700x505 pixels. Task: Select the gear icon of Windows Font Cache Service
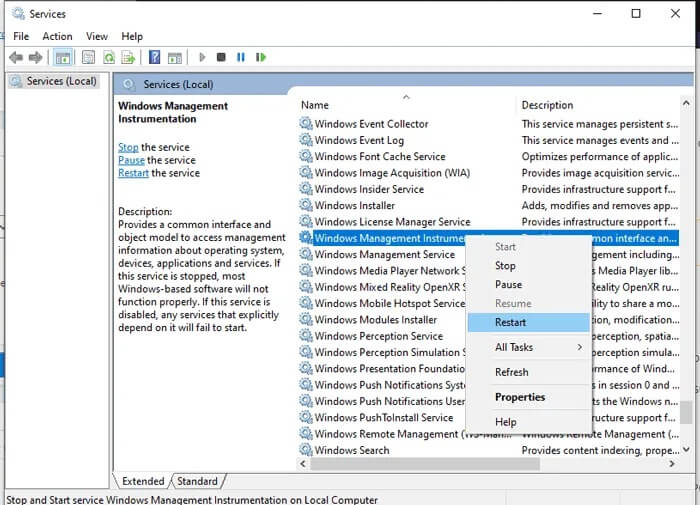[306, 156]
